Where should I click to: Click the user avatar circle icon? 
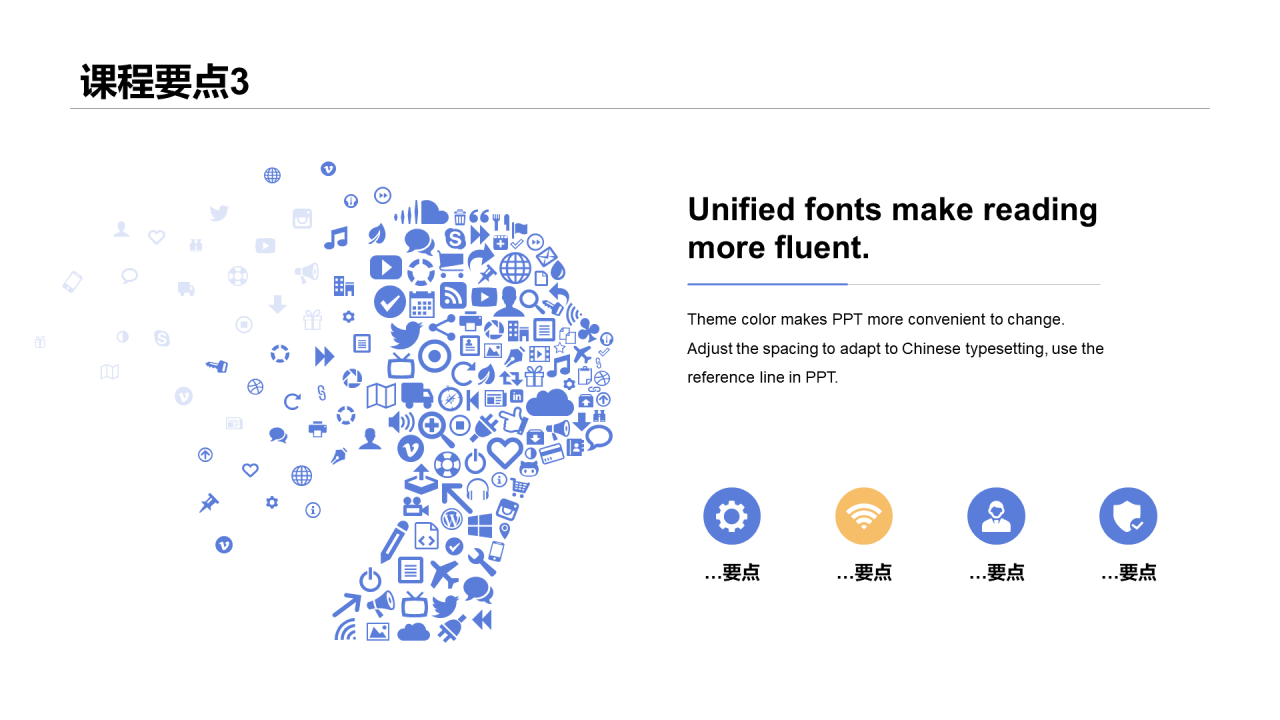click(996, 516)
